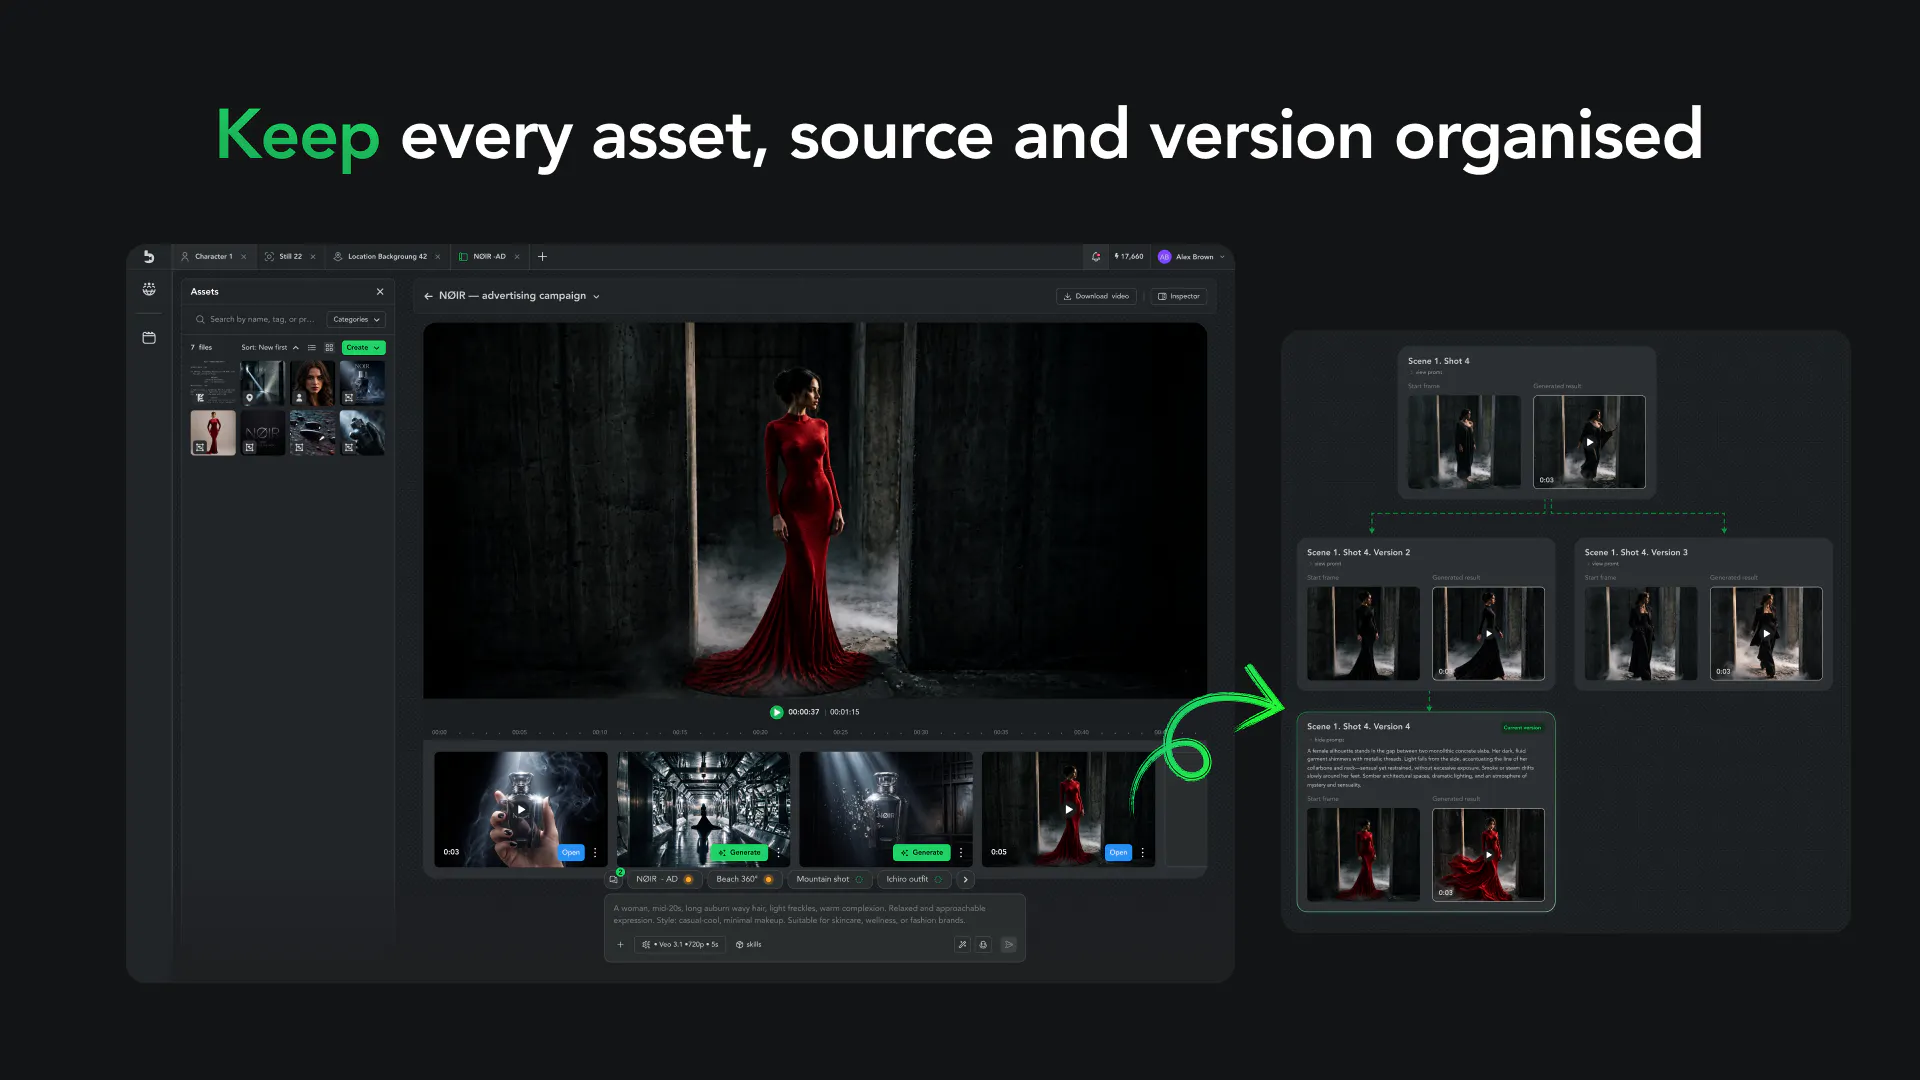
Task: Switch to the Location Backgroung 42 tab
Action: tap(386, 257)
